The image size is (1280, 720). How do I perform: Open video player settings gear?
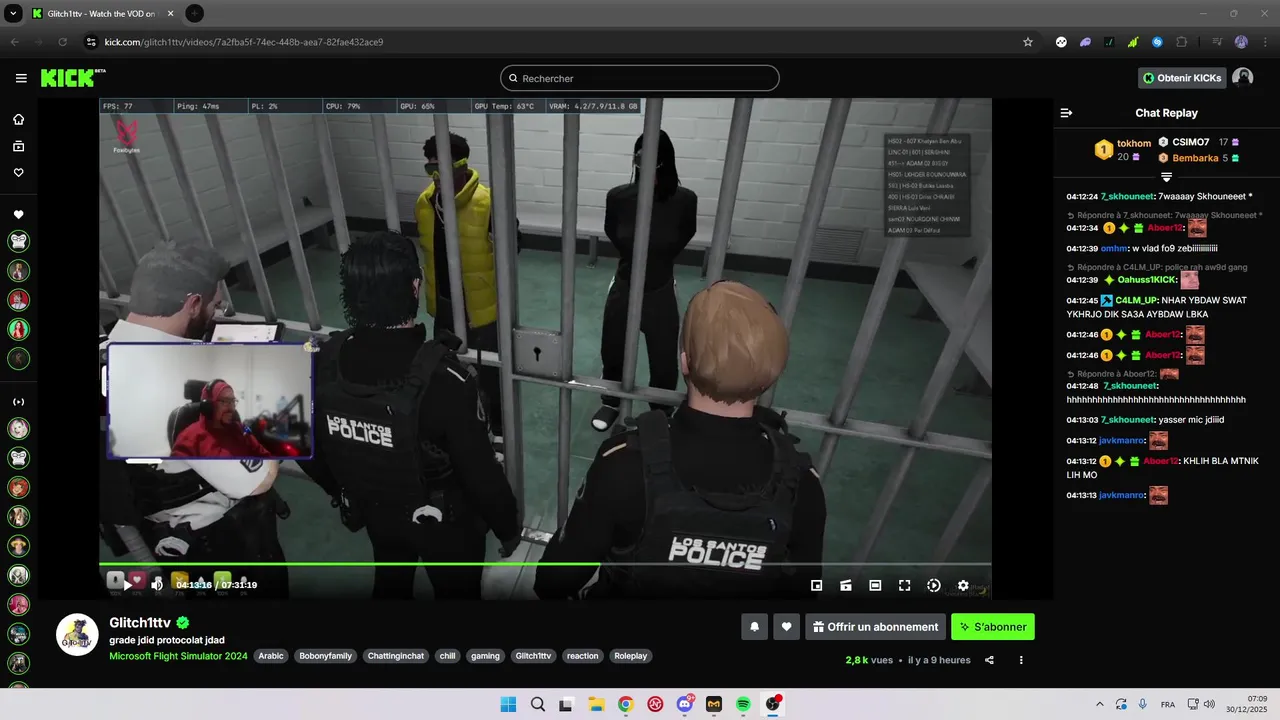click(x=963, y=586)
